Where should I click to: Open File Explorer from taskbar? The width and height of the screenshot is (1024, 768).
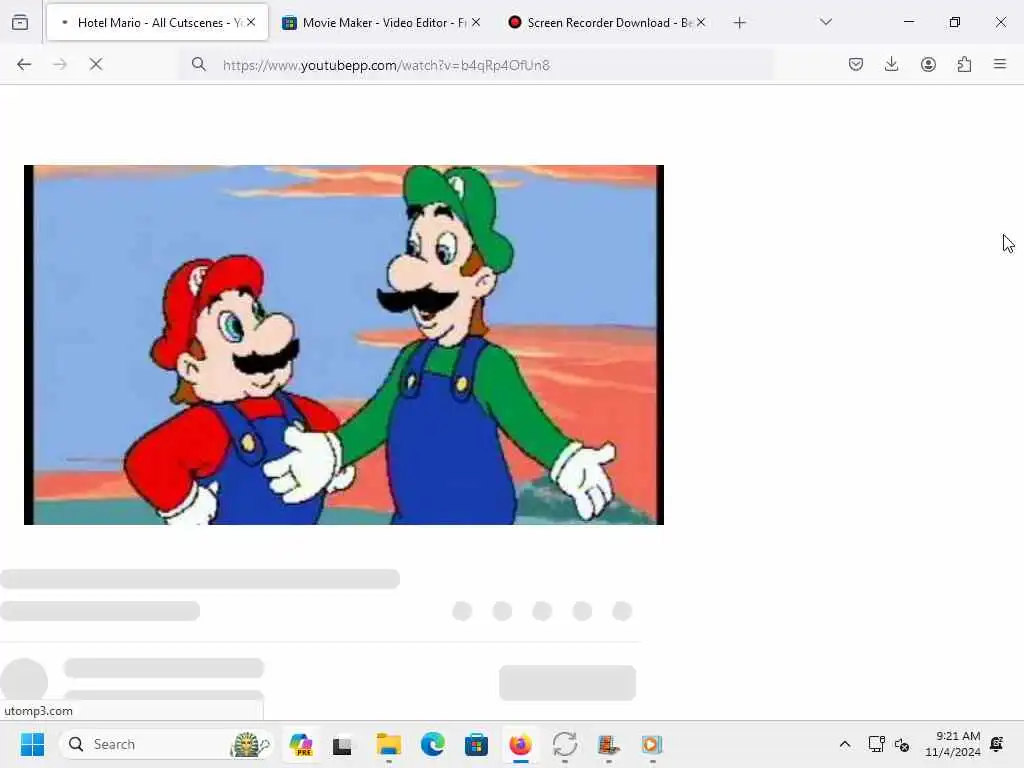click(389, 744)
